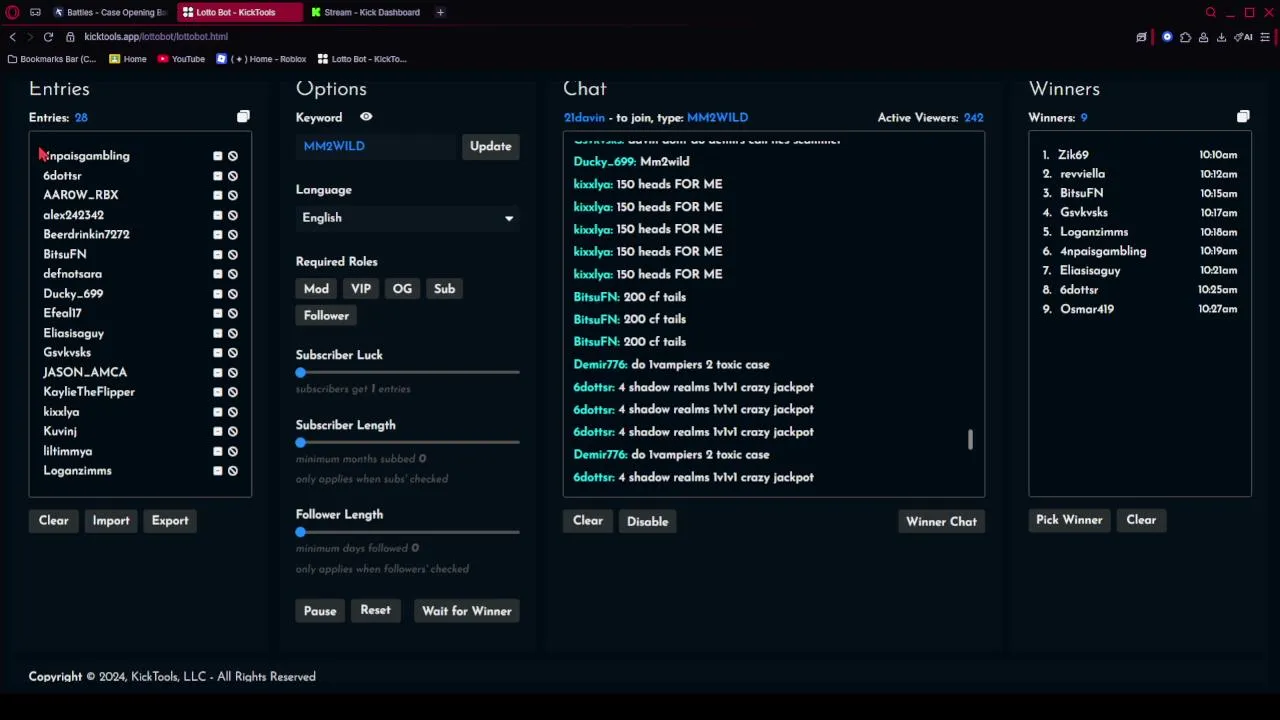
Task: Ban AAR0W_RBX using the ban icon
Action: tap(233, 195)
